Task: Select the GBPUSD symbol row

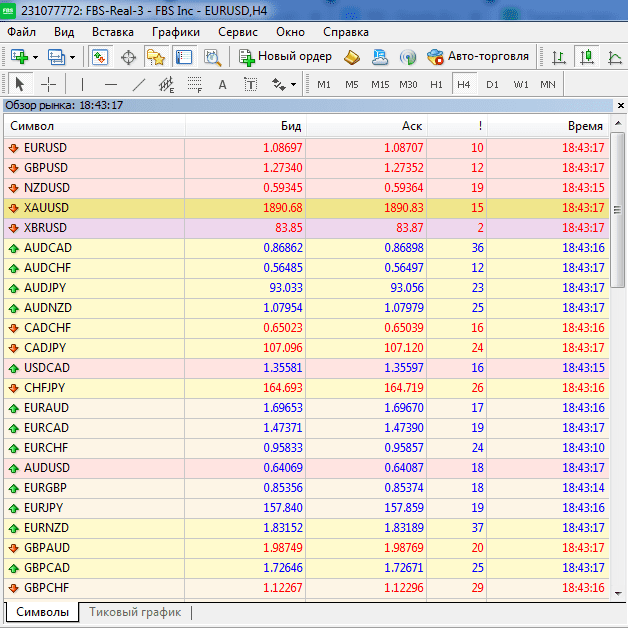Action: [x=306, y=168]
